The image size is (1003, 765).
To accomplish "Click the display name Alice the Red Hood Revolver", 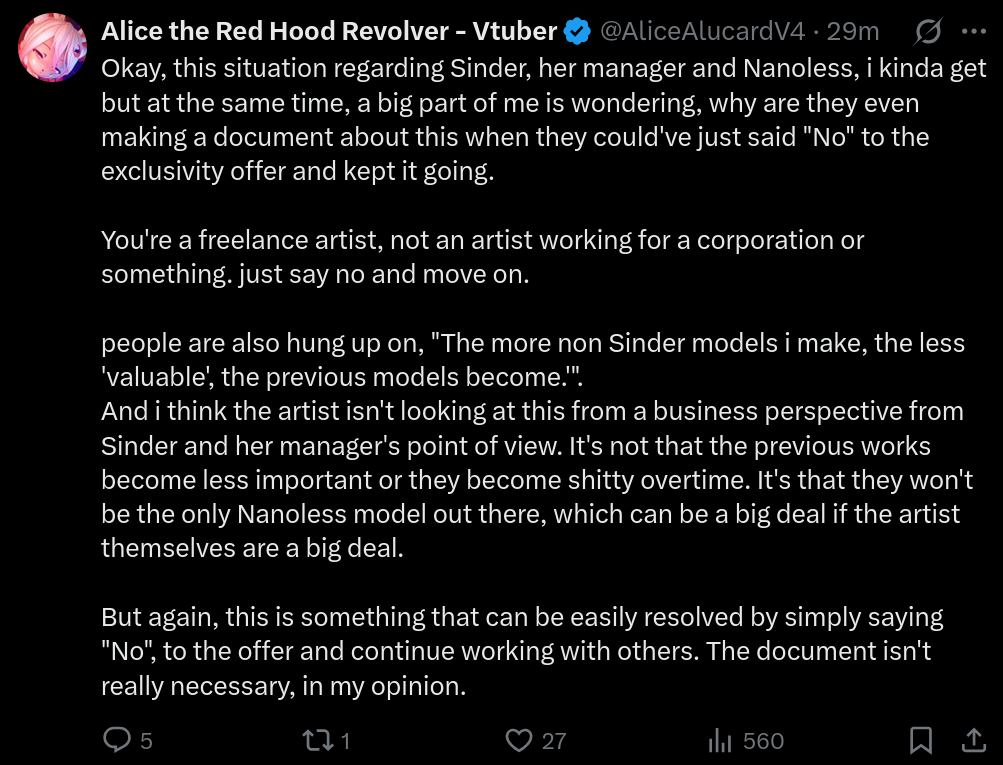I will pos(329,31).
